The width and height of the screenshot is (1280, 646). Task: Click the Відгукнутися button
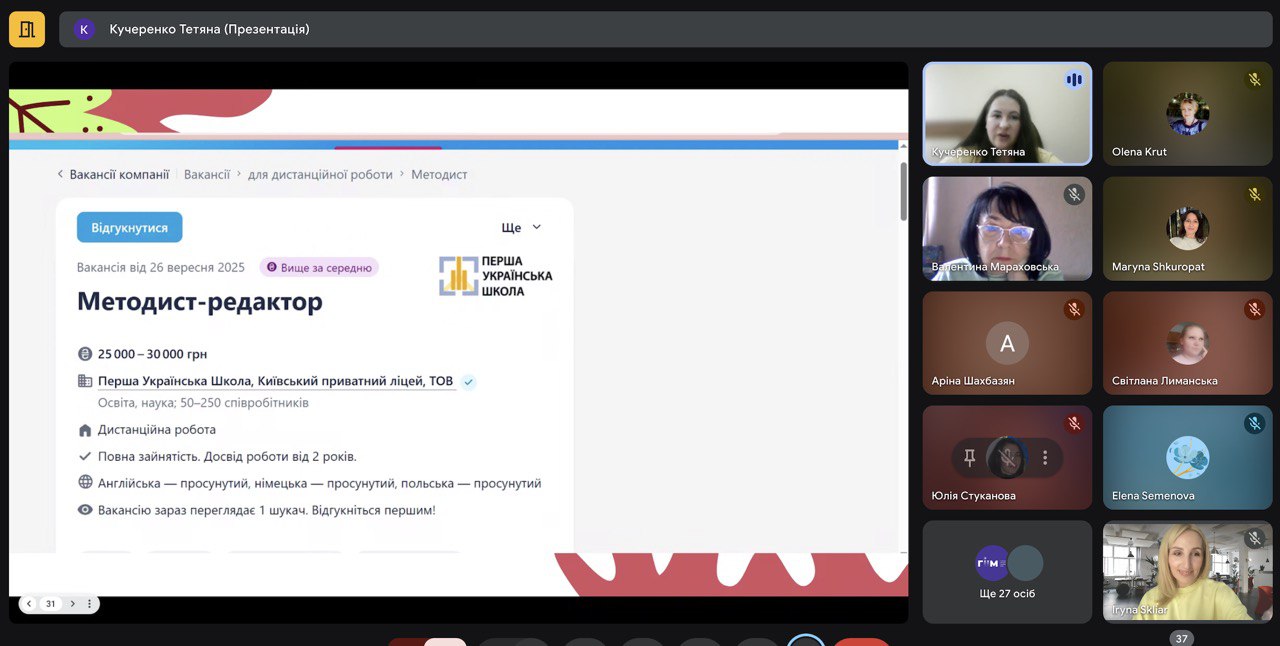pyautogui.click(x=129, y=227)
